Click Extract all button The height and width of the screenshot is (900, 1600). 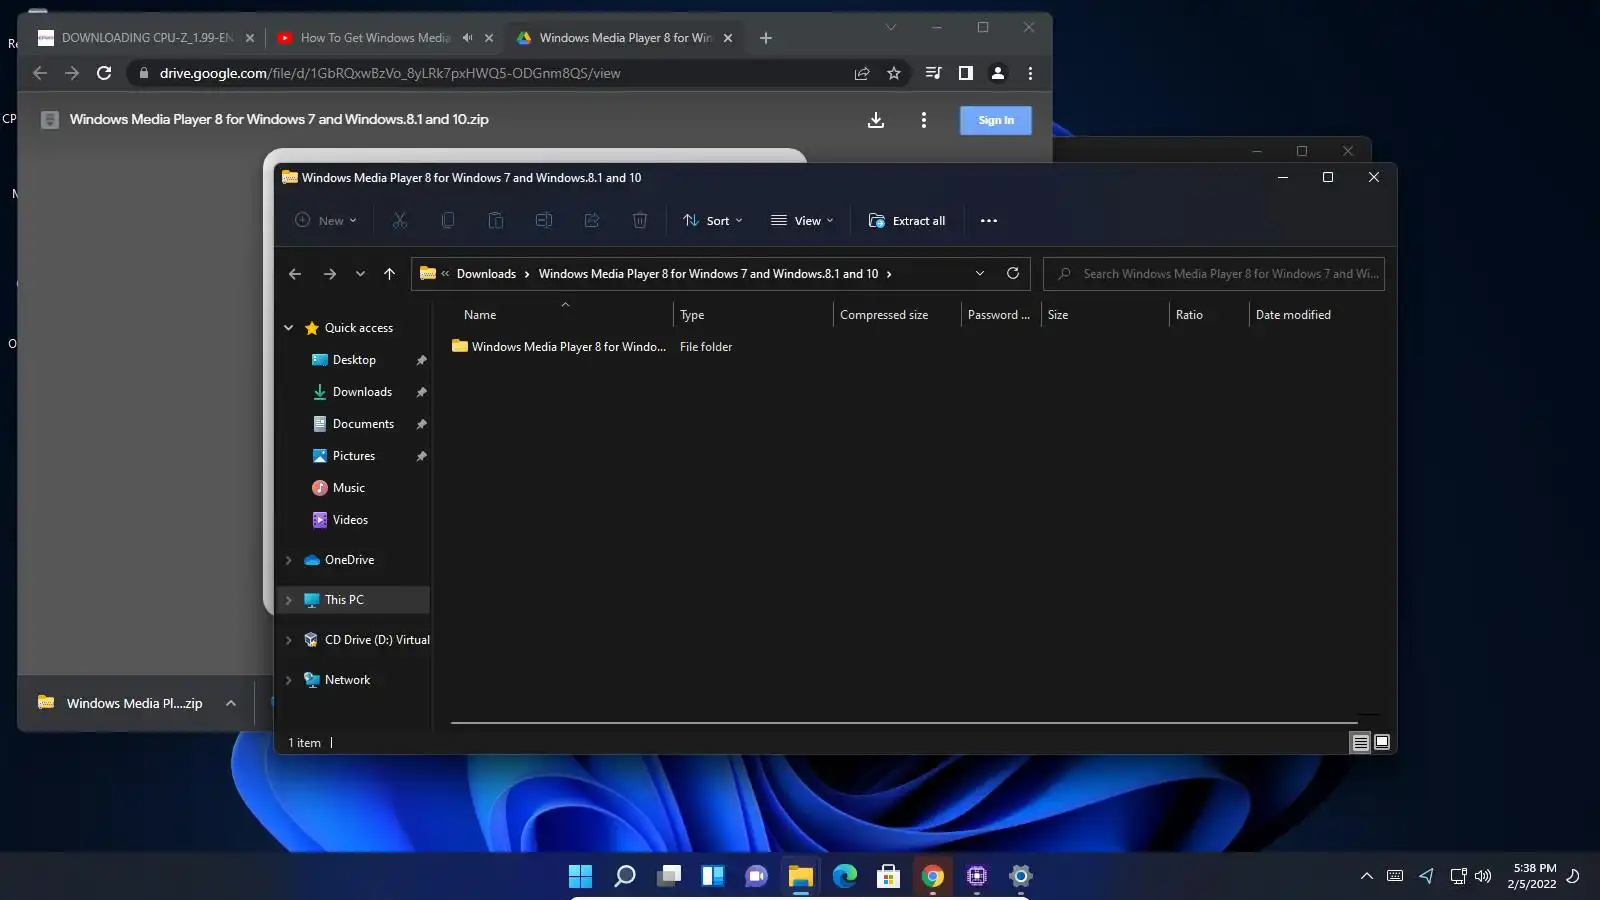click(907, 221)
